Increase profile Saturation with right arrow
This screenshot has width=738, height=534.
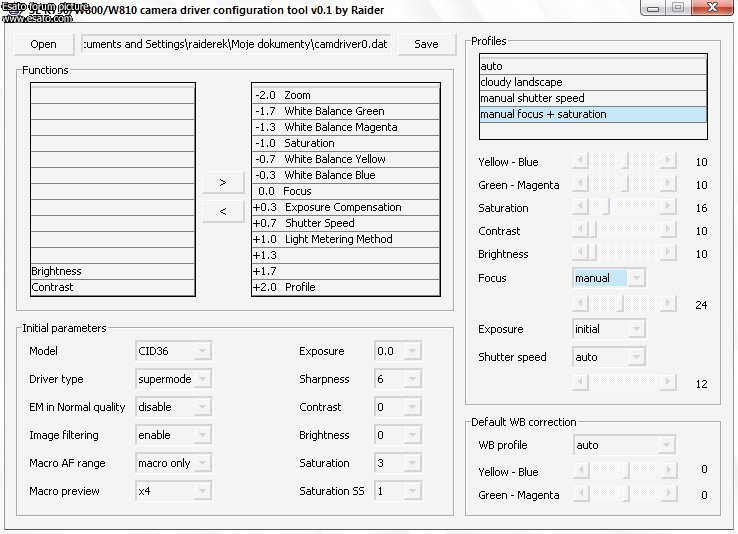pyautogui.click(x=668, y=207)
